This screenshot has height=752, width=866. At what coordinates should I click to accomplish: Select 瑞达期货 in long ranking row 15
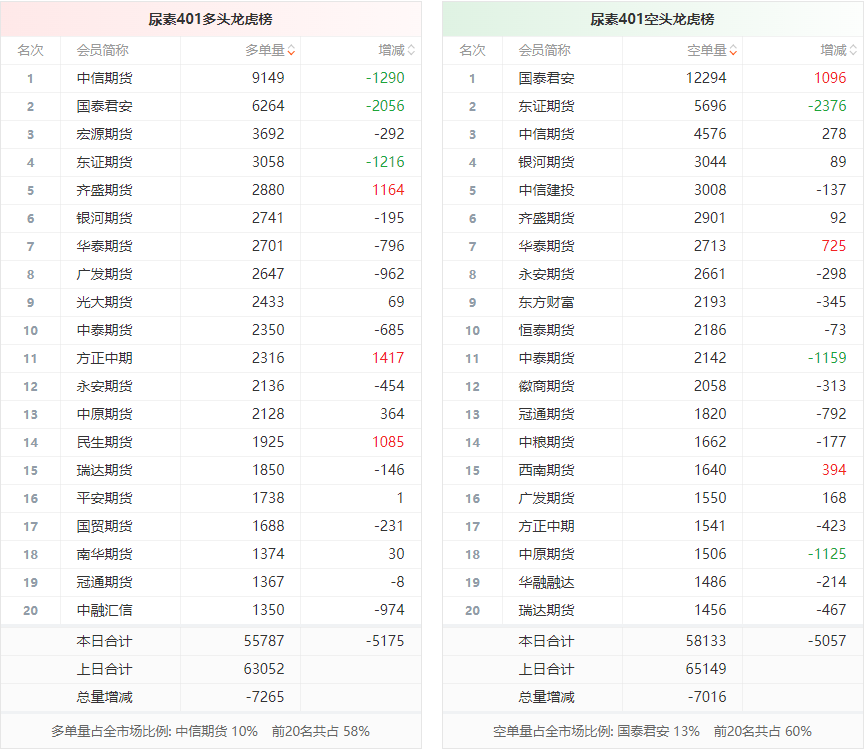pyautogui.click(x=104, y=470)
